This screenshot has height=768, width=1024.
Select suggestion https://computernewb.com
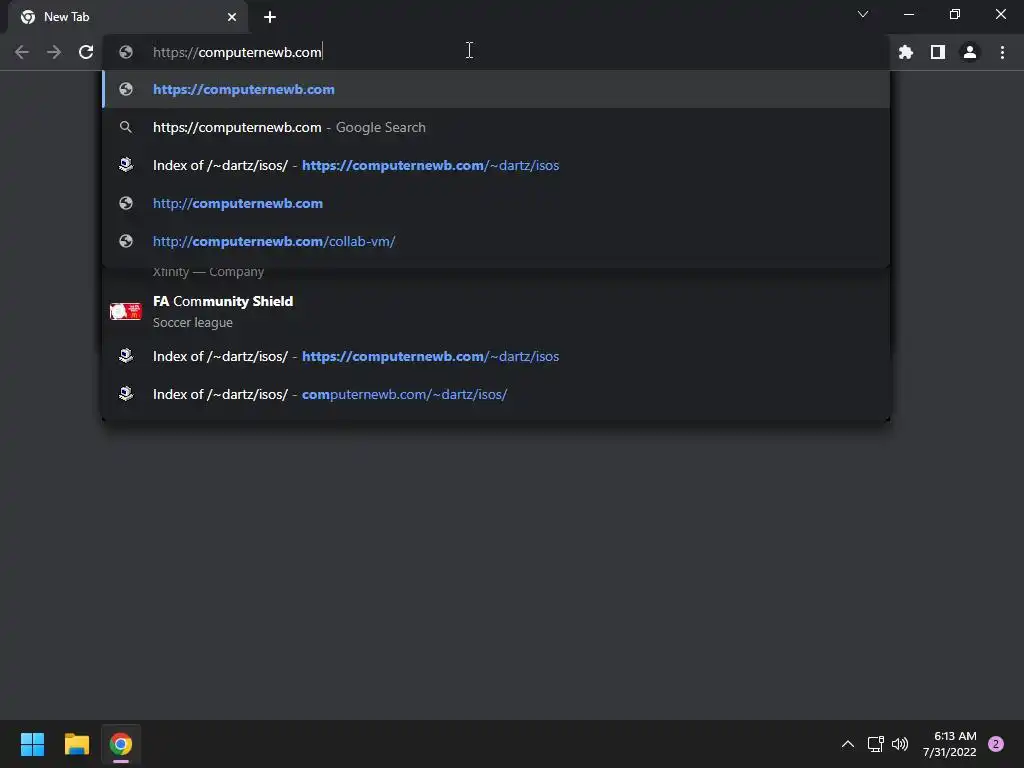pyautogui.click(x=496, y=89)
